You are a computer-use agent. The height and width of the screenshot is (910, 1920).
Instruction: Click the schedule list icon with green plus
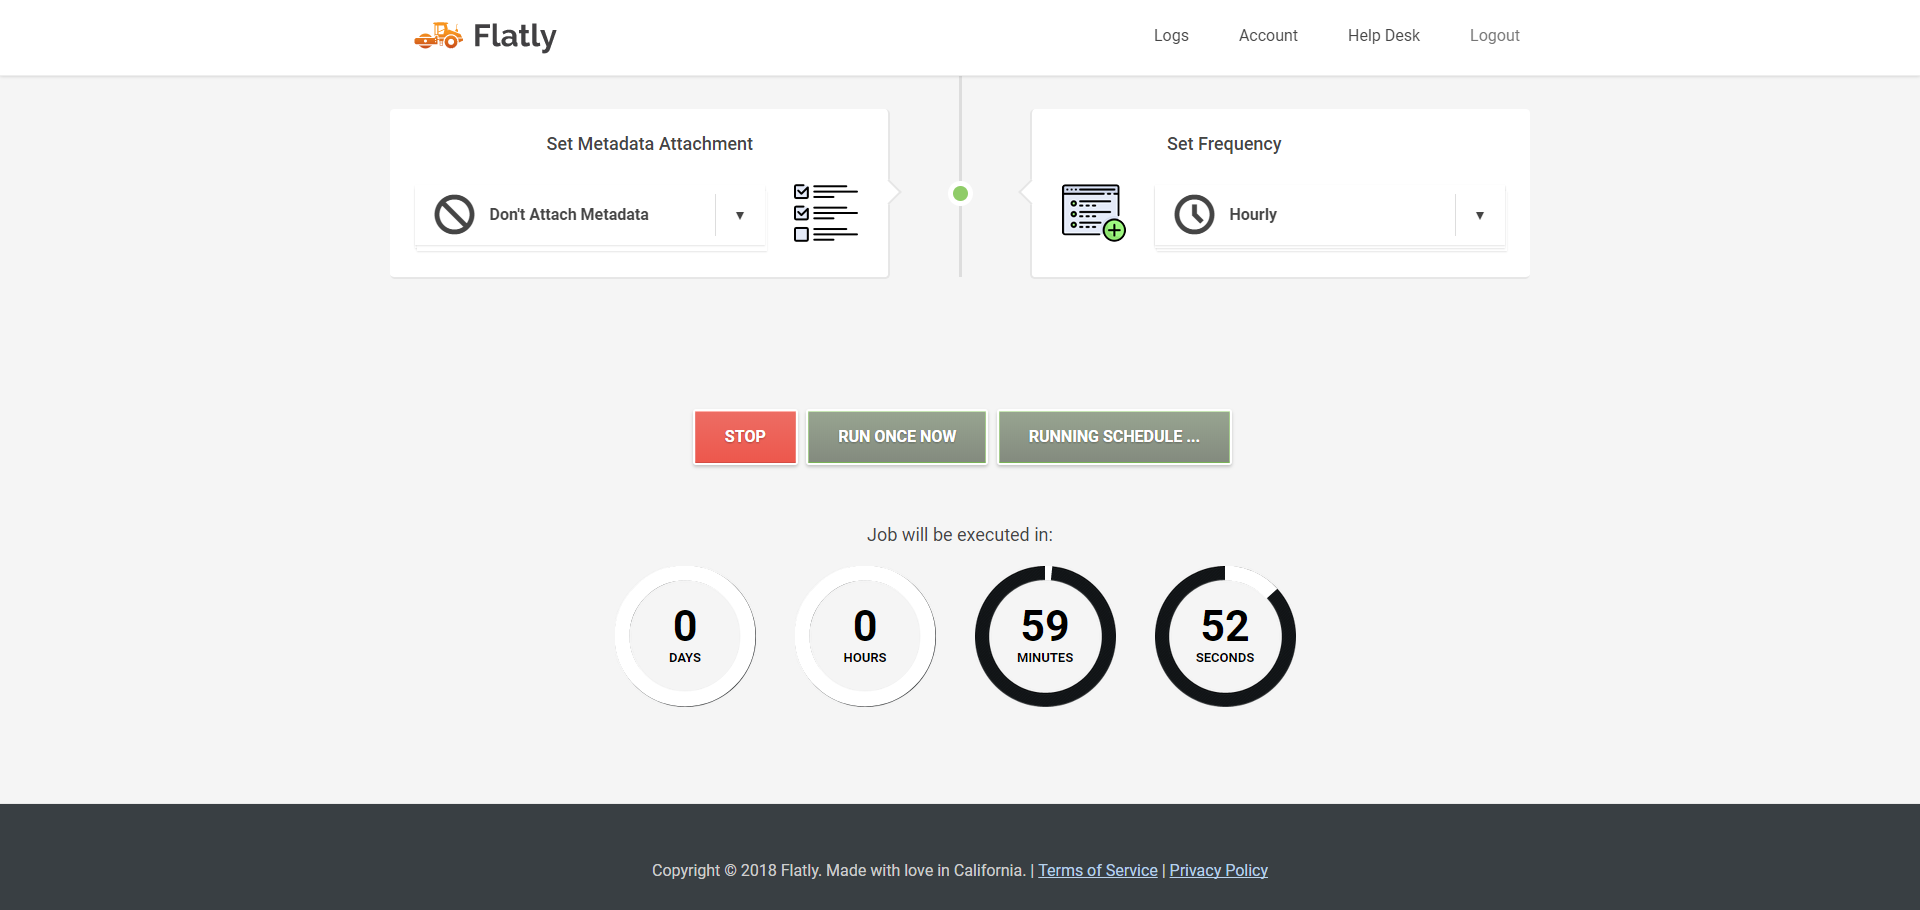1093,212
